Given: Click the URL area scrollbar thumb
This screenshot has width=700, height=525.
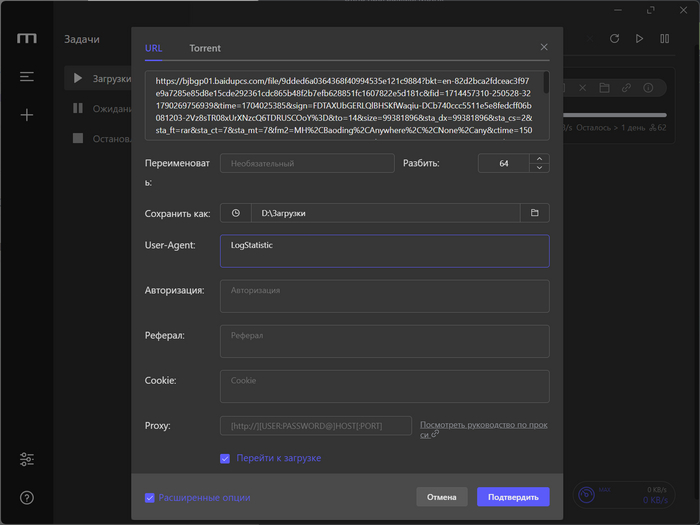Looking at the screenshot, I should [x=546, y=83].
